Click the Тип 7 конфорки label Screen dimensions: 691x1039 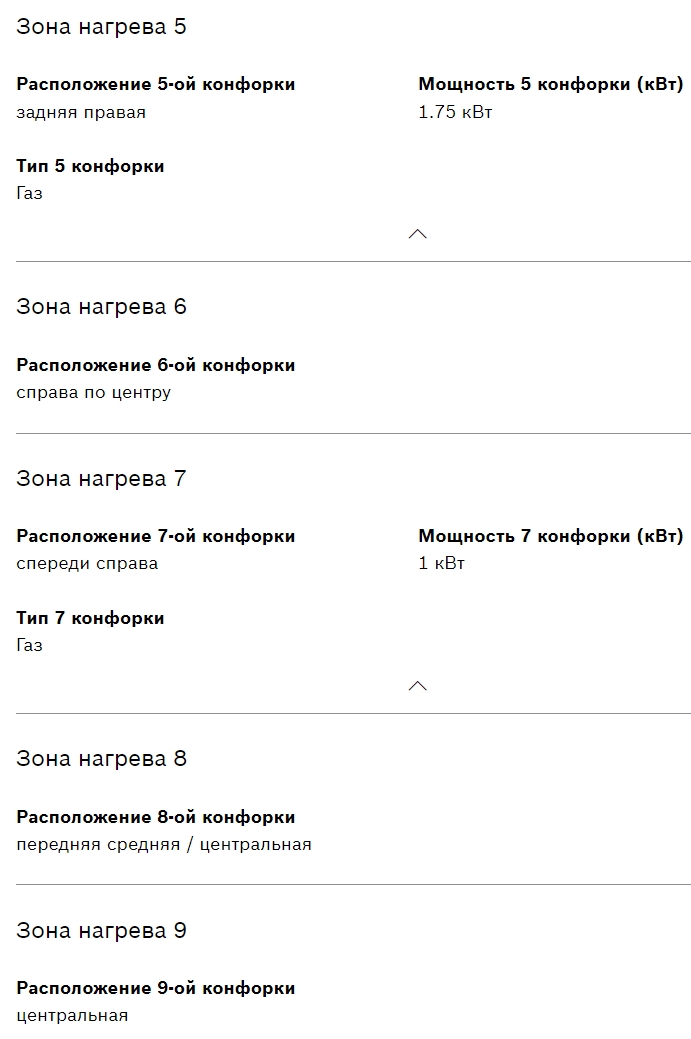click(90, 618)
